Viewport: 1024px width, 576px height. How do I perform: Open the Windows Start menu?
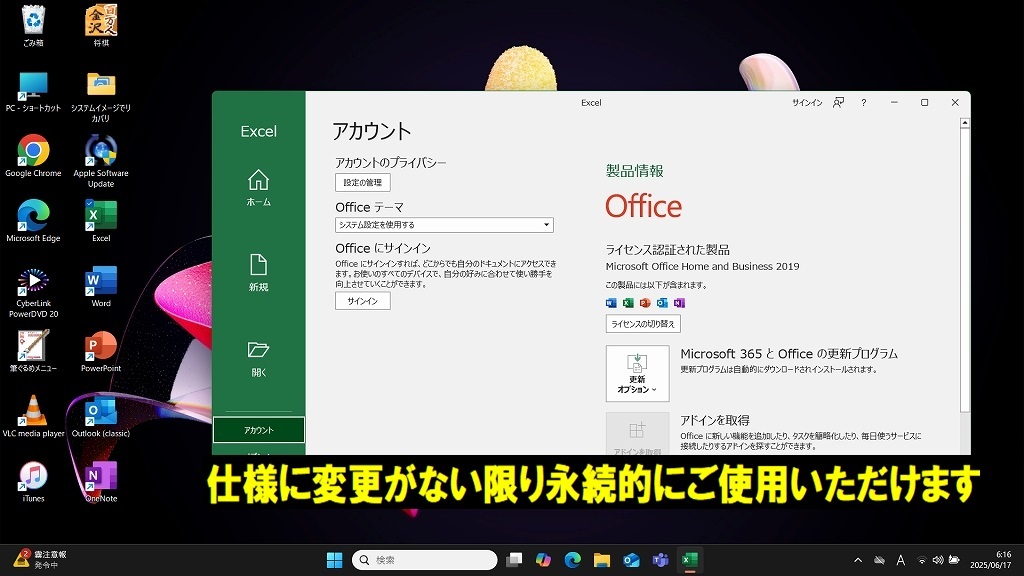[334, 560]
